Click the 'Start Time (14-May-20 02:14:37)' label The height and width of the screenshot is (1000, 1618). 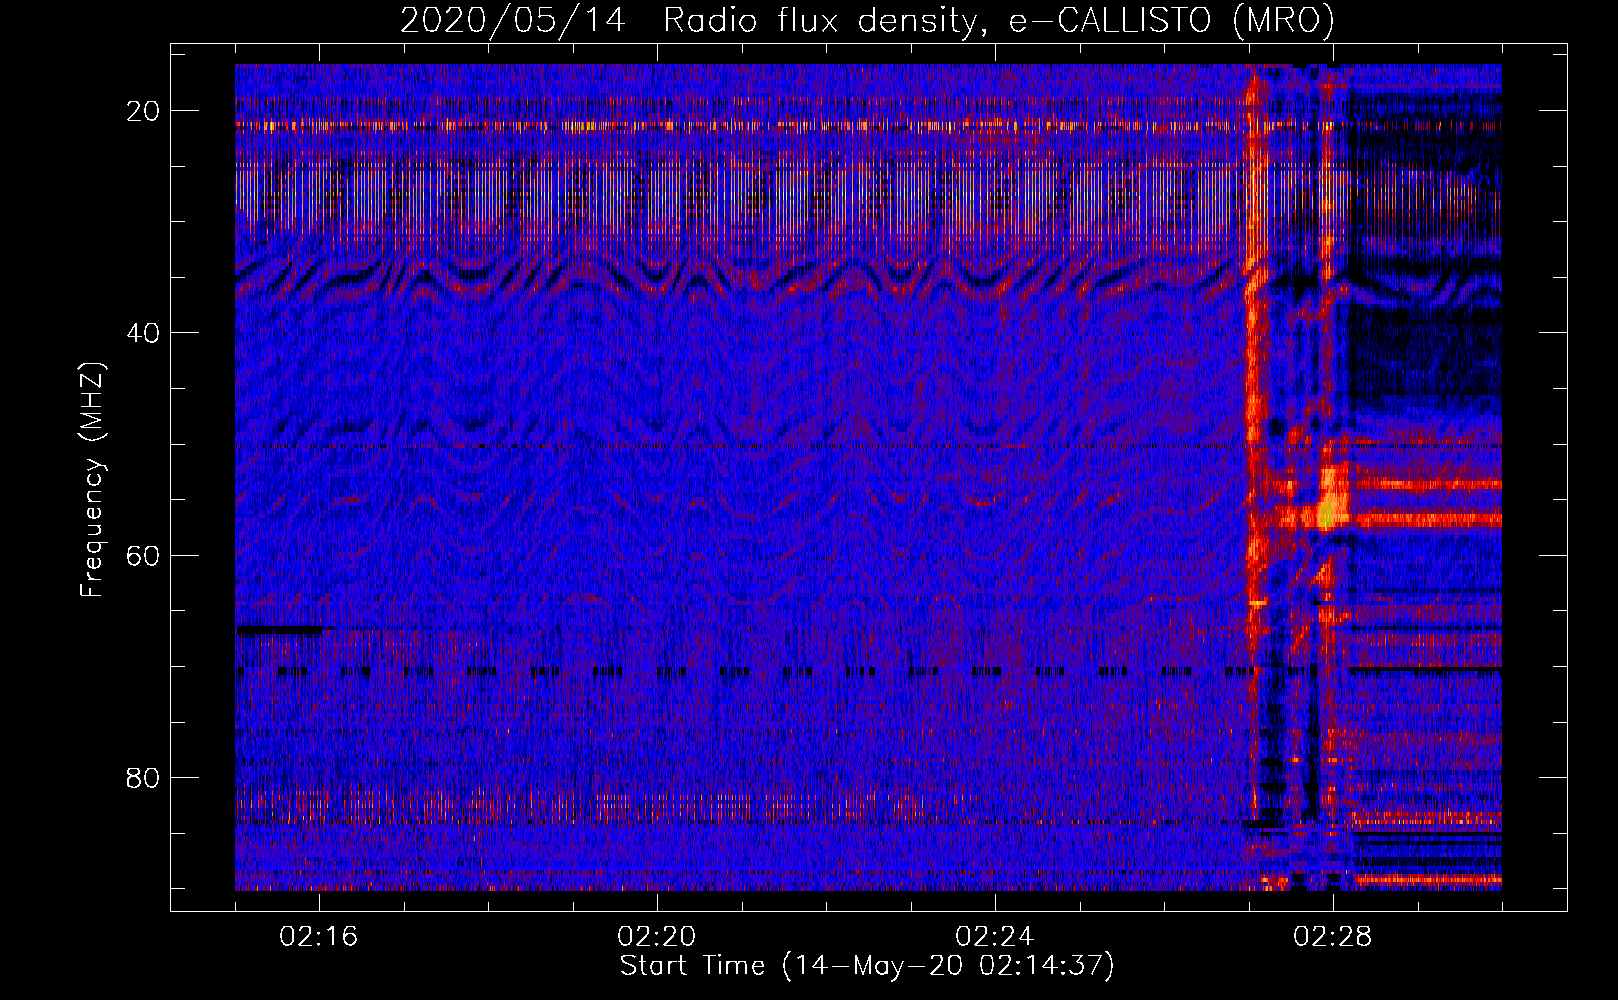point(867,966)
